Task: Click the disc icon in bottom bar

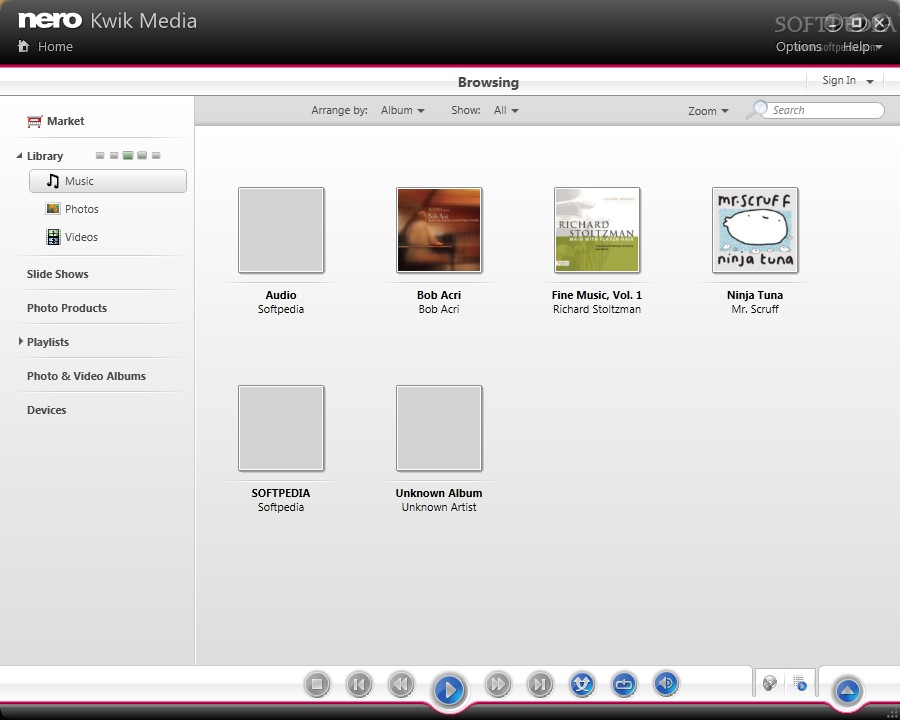Action: coord(770,683)
